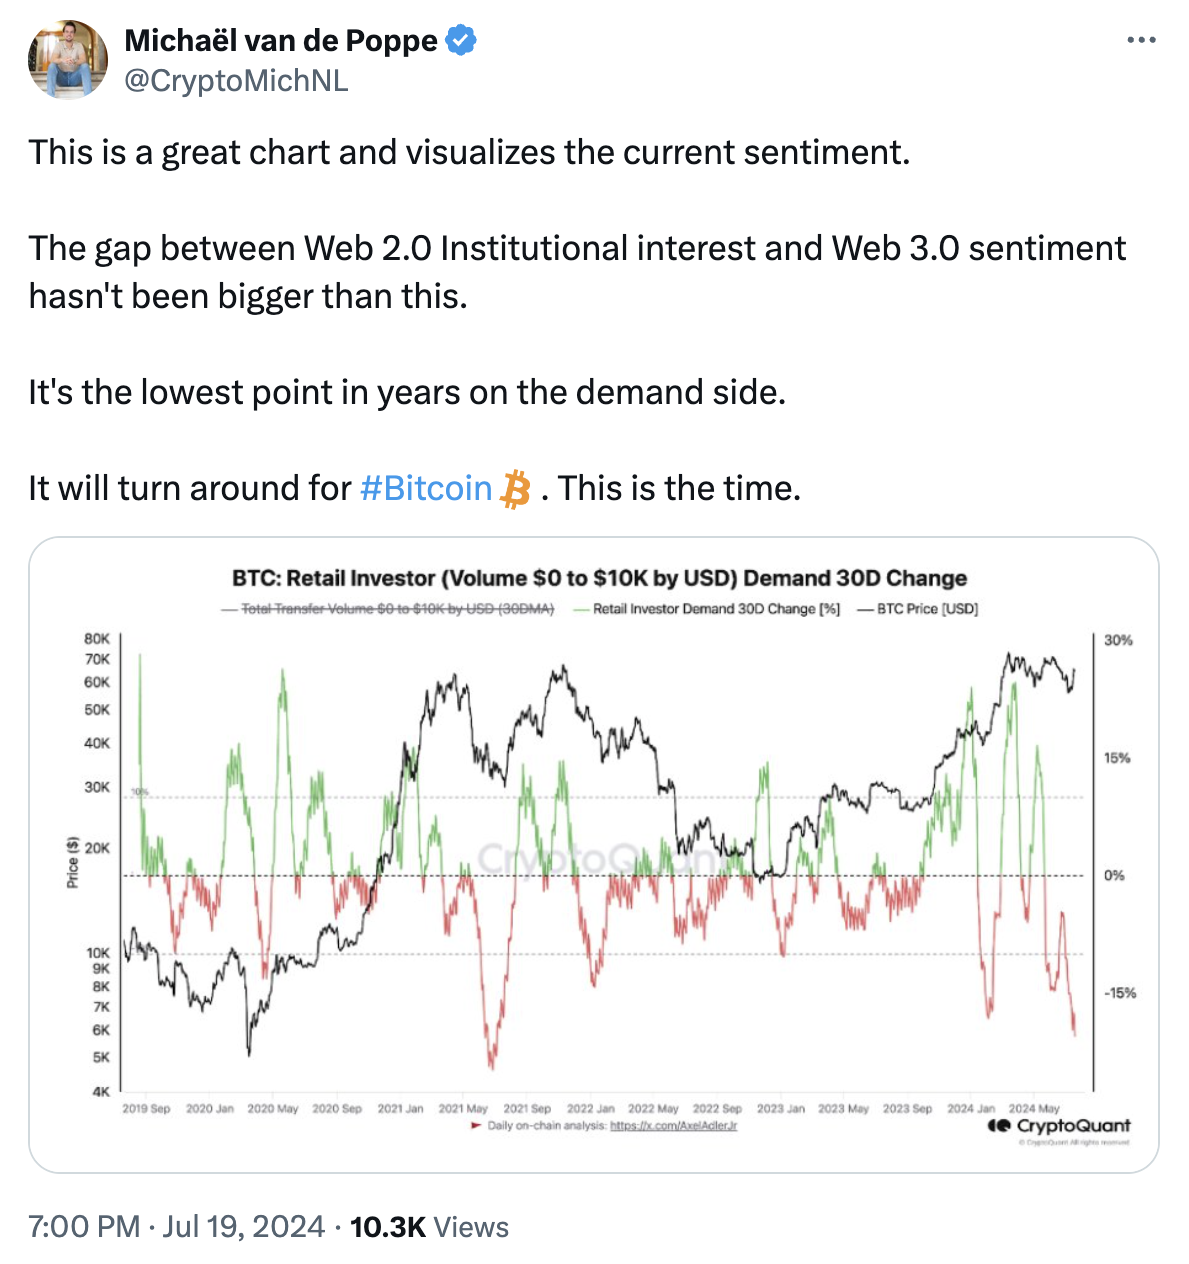
Task: Open the embedded chart image
Action: (594, 855)
